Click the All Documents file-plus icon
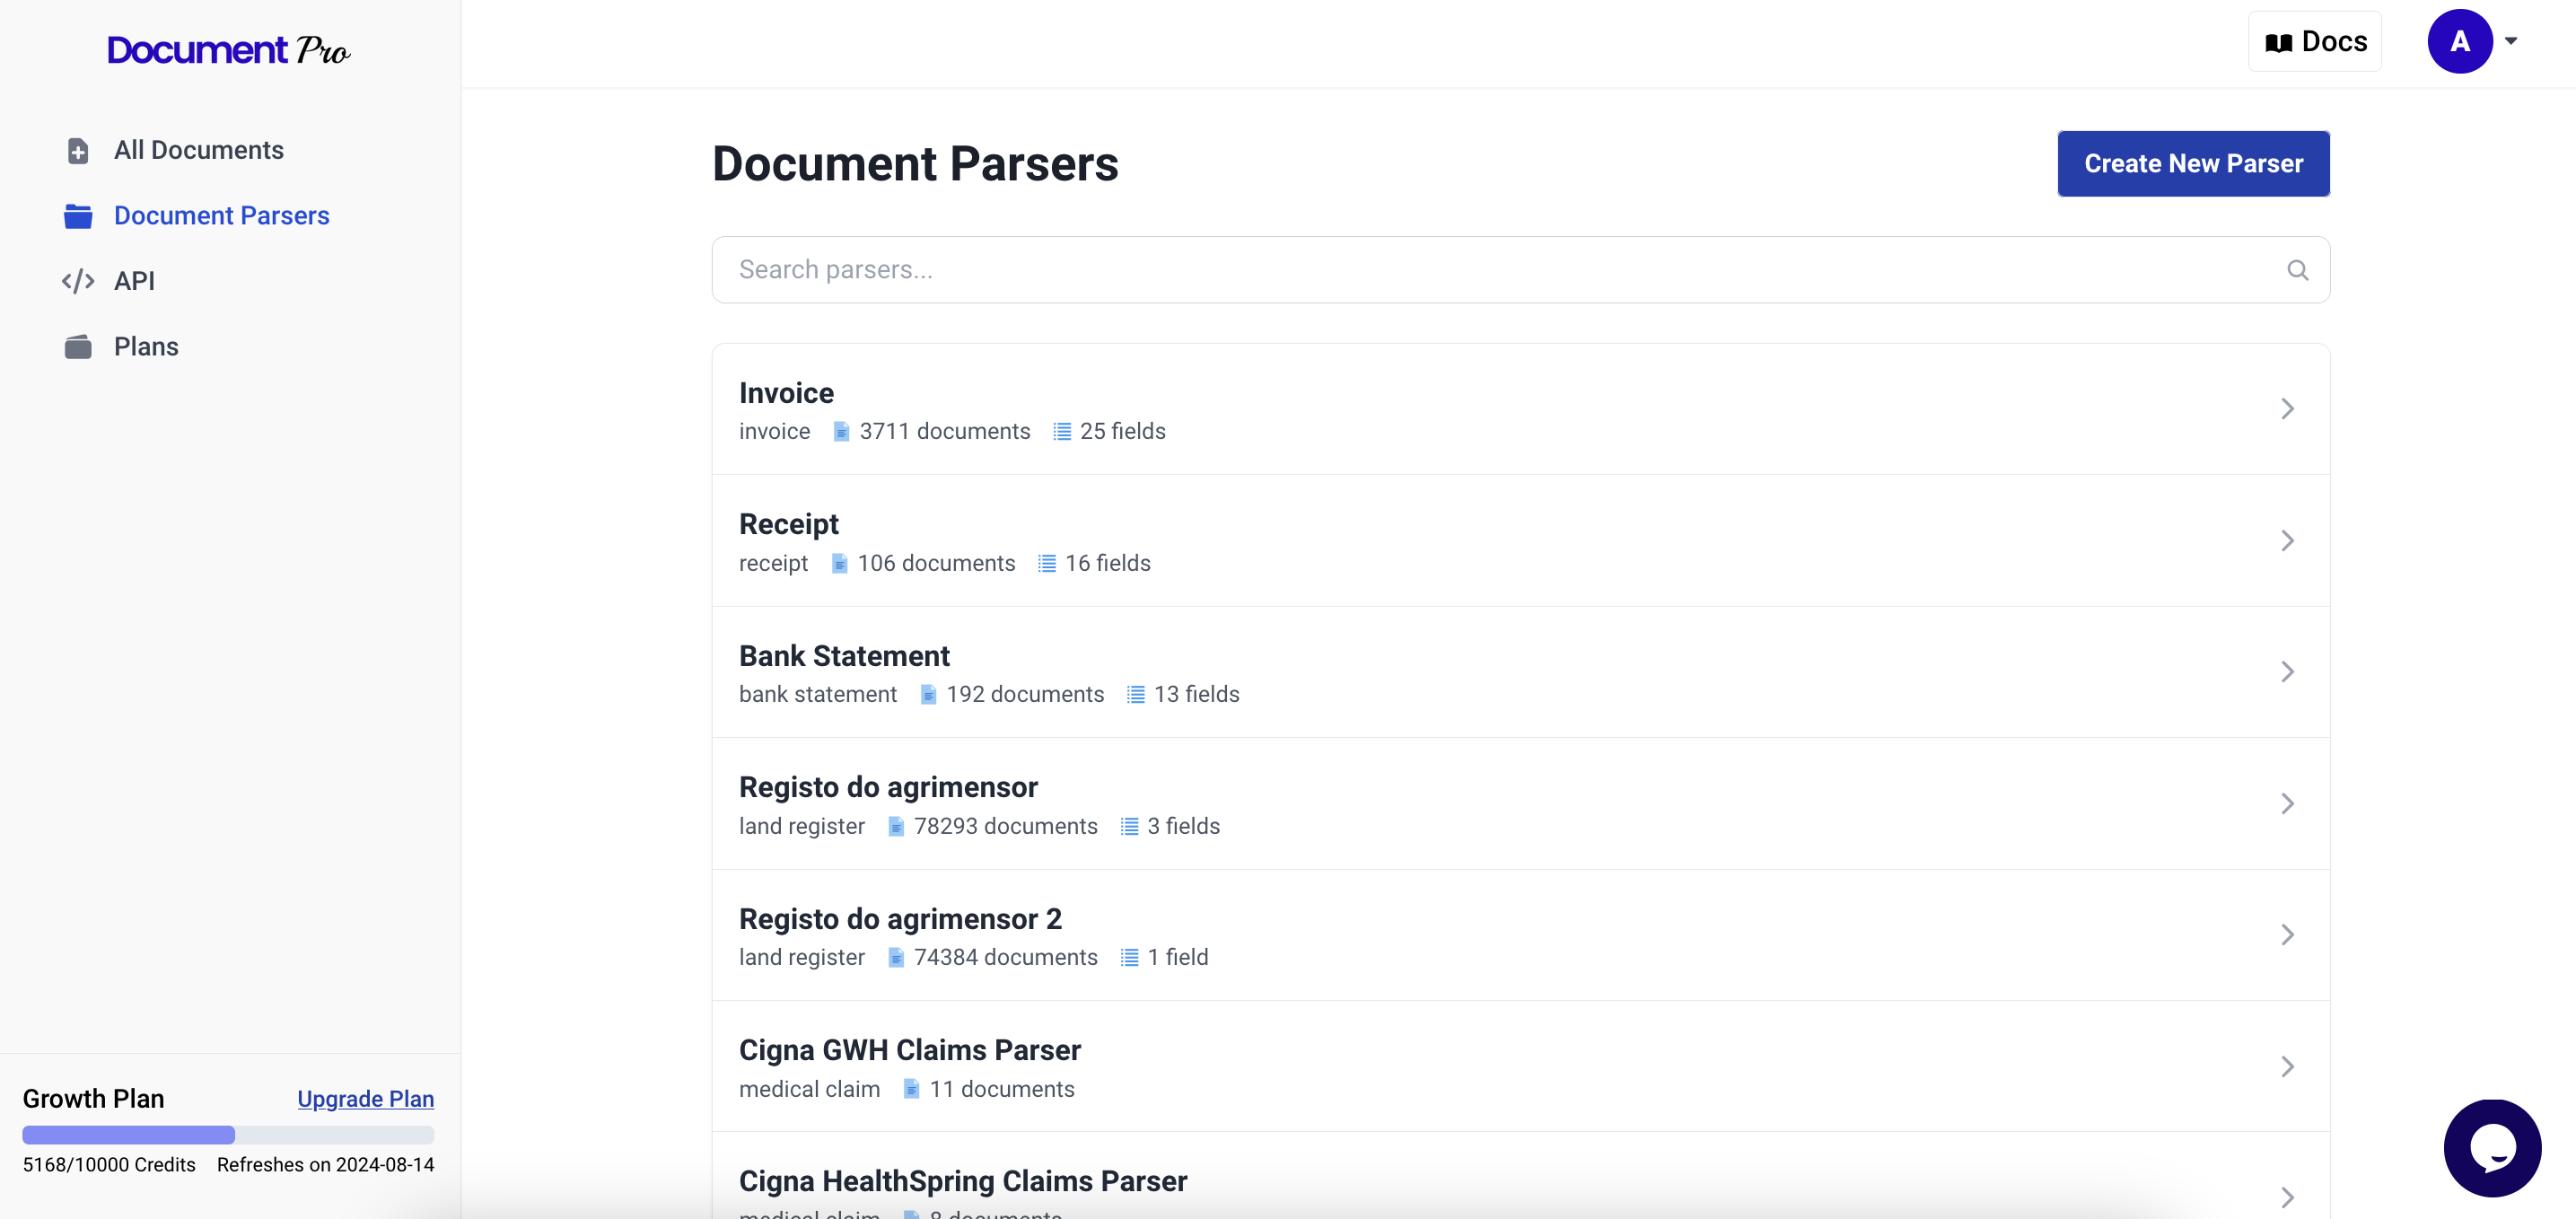Screen dimensions: 2576x1219 tap(78, 150)
